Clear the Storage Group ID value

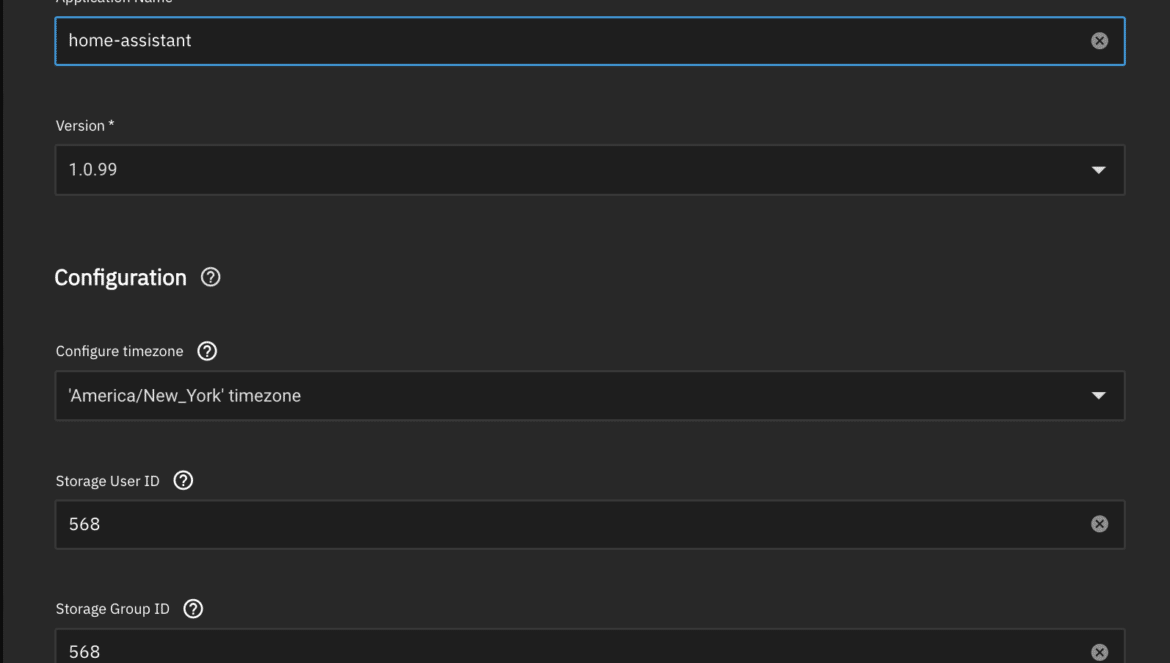1099,653
